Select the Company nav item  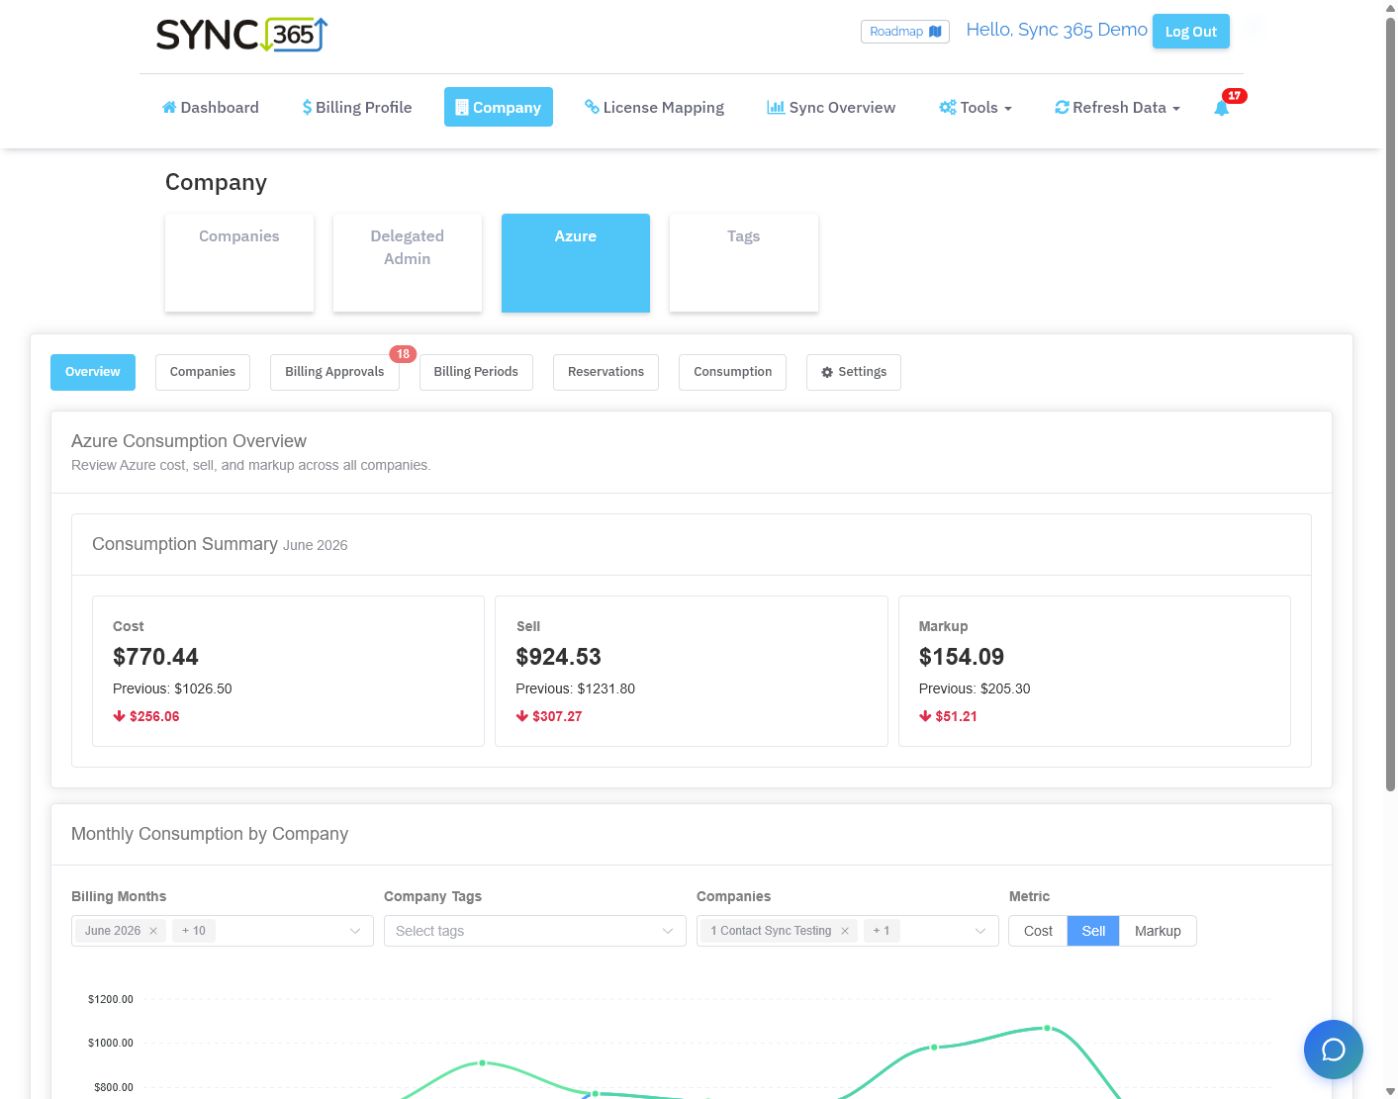[498, 107]
